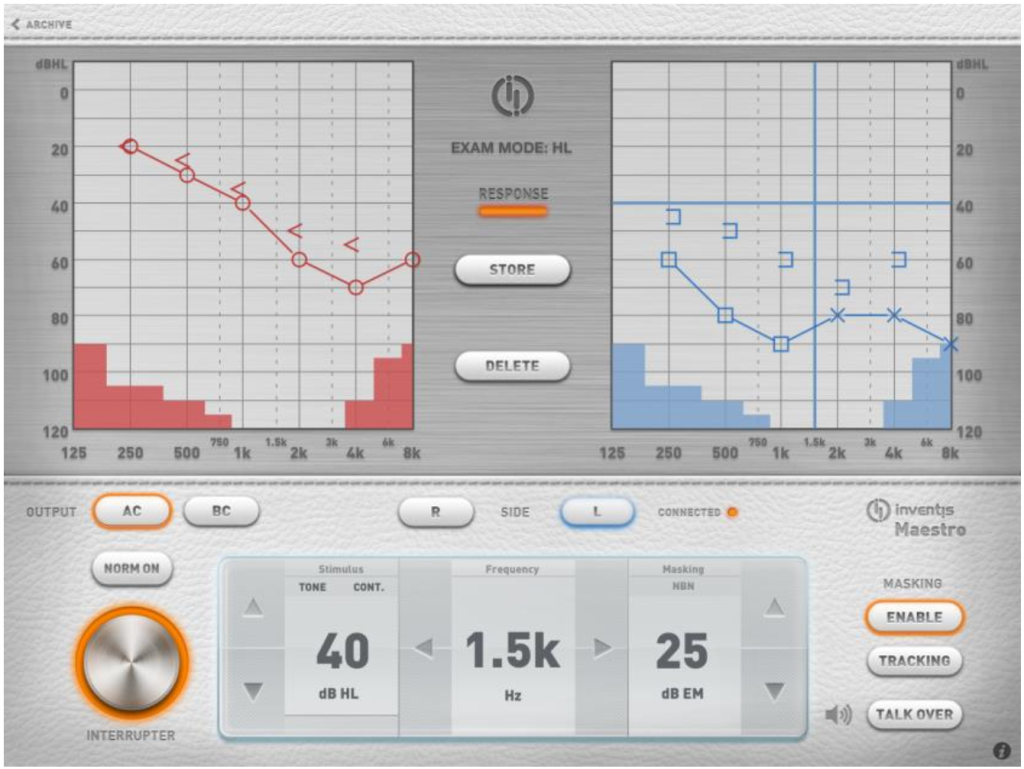The height and width of the screenshot is (769, 1024).
Task: Lower masking level with down arrow
Action: point(775,691)
